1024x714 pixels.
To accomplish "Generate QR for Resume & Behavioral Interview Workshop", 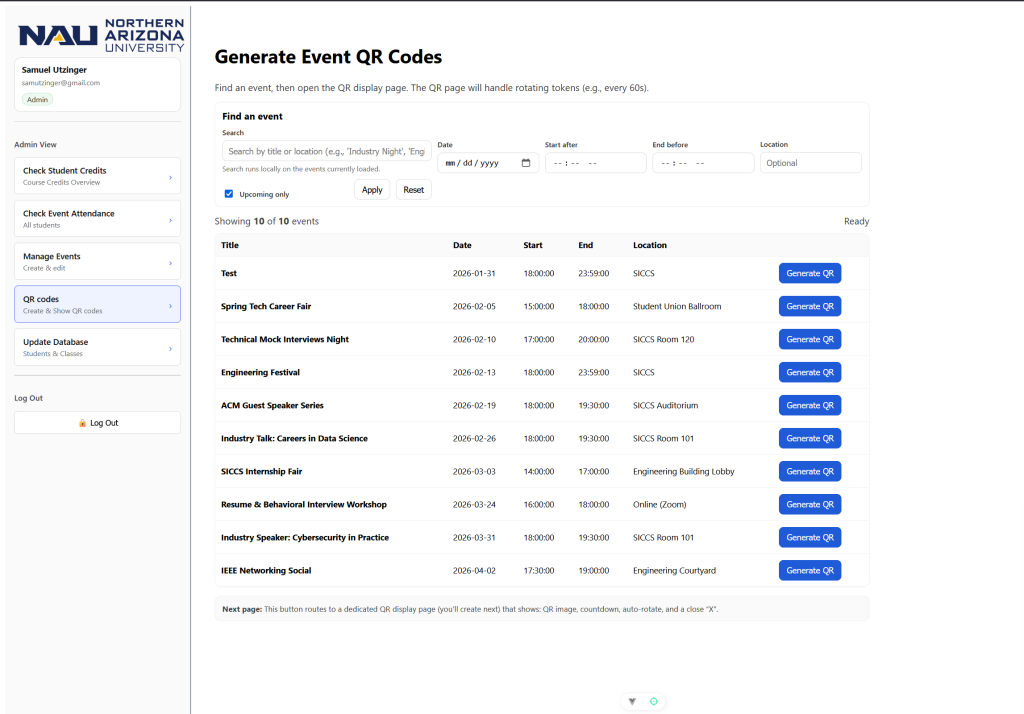I will (x=810, y=504).
